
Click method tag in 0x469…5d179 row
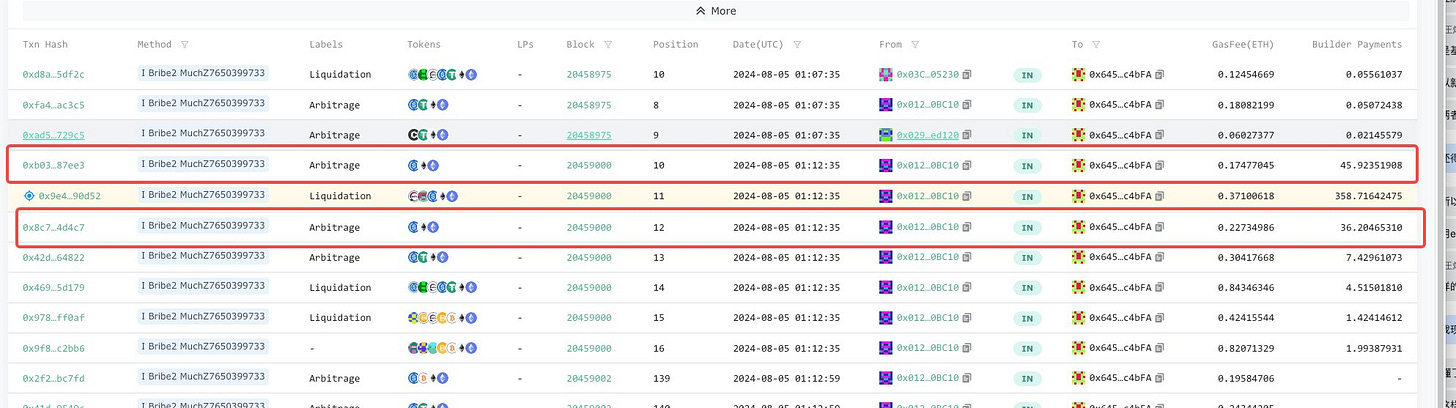(203, 286)
